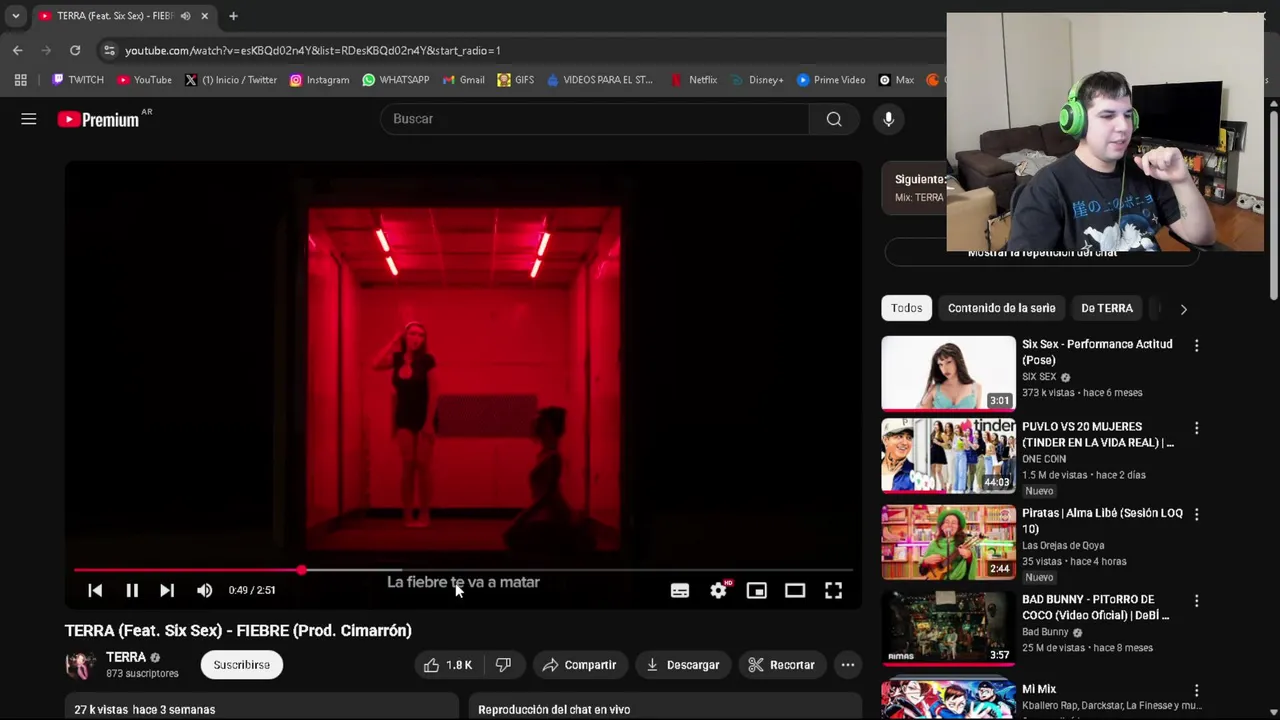Open the WHATSAPP bookmark

pos(396,80)
